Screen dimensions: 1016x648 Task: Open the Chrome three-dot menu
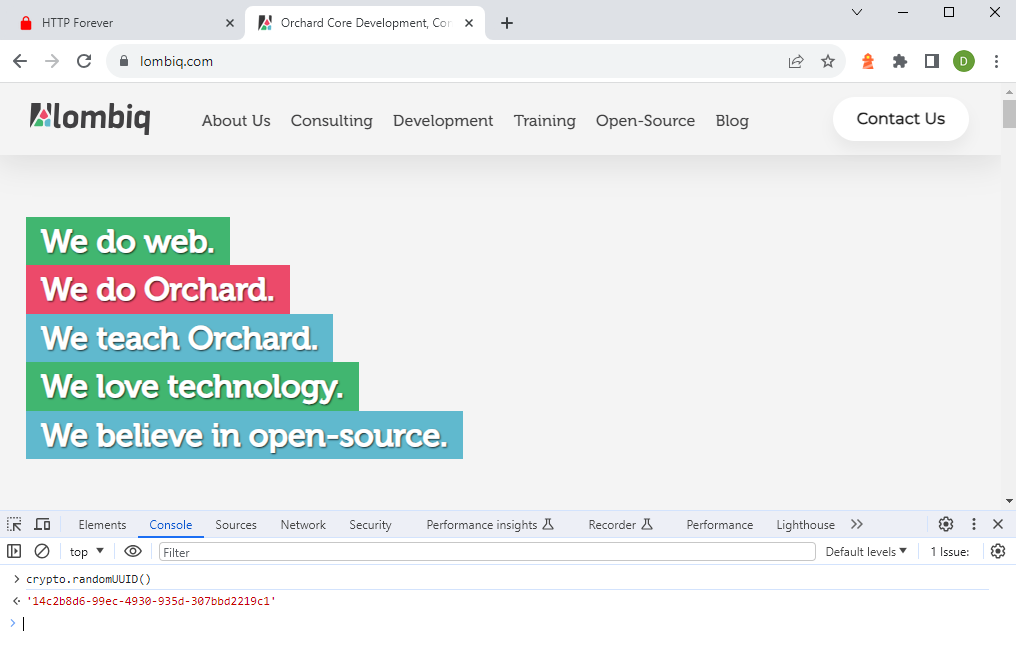pos(996,61)
